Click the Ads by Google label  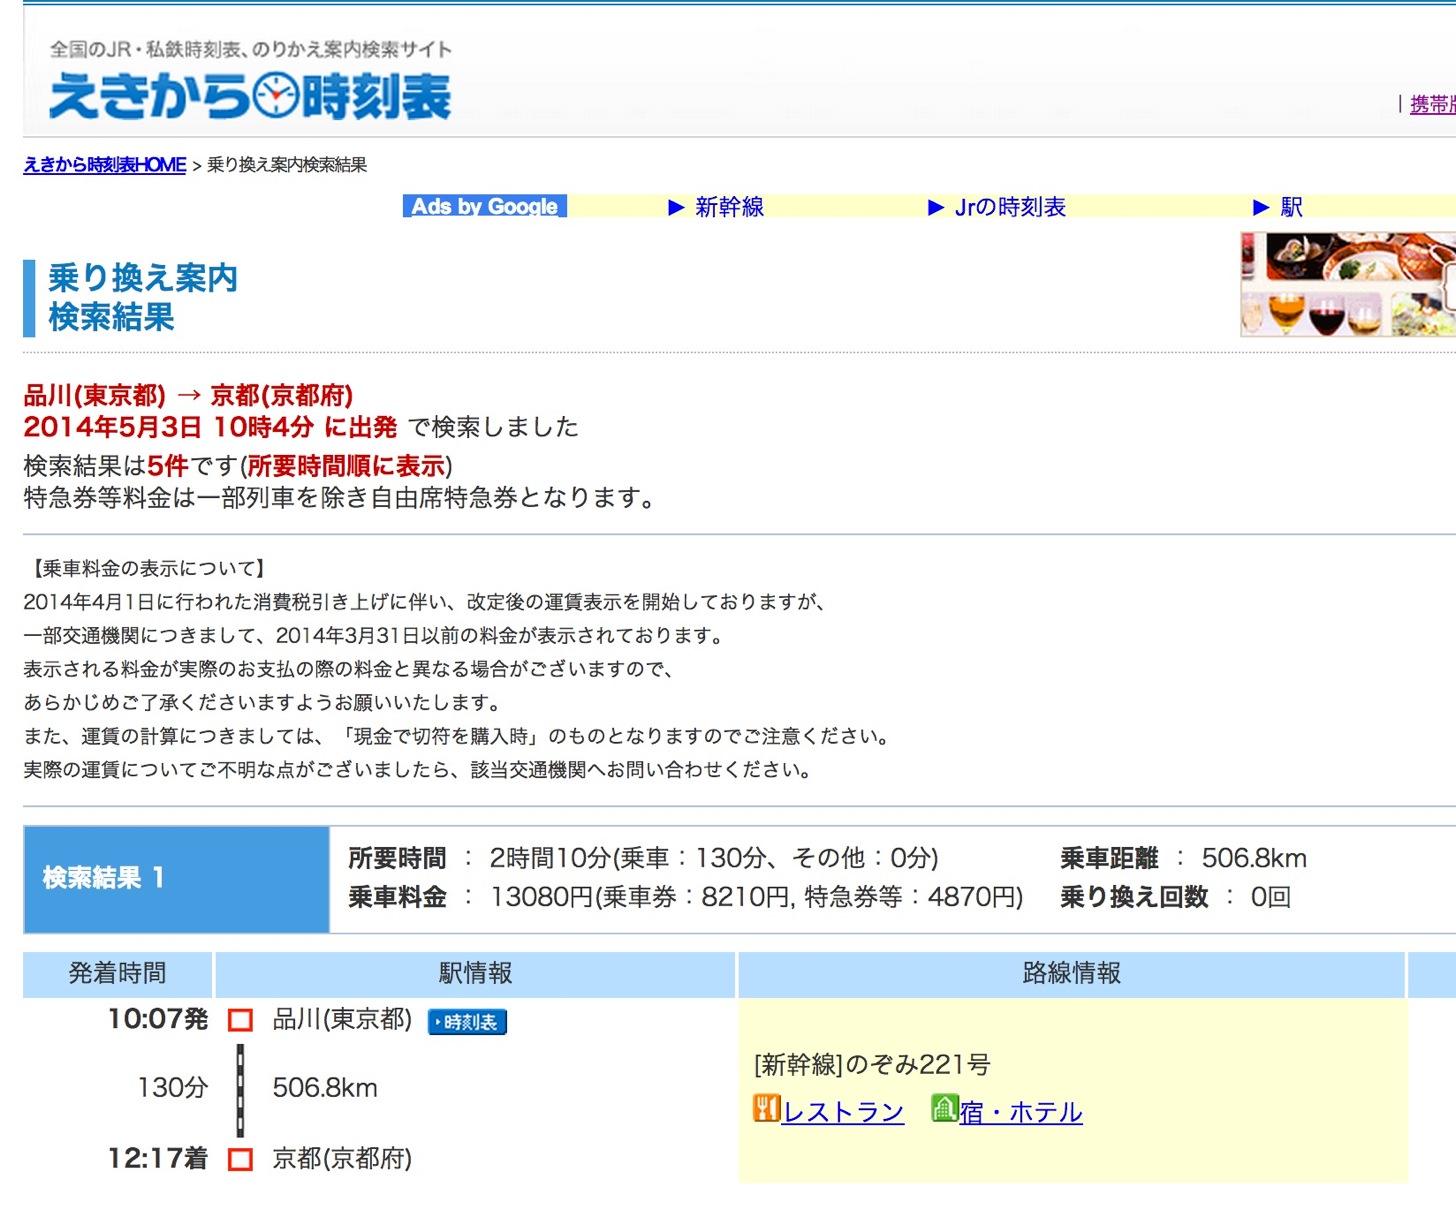click(485, 206)
